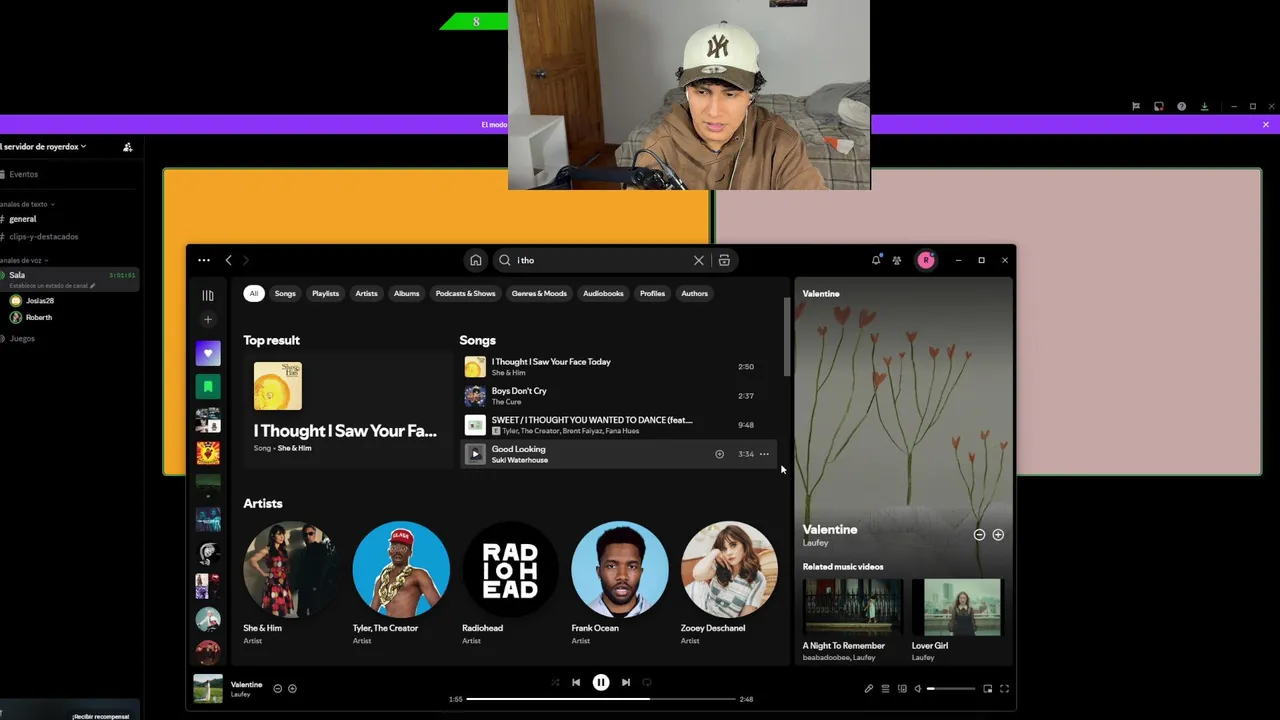Open She & Him artist card
This screenshot has height=720, width=1280.
coord(291,584)
